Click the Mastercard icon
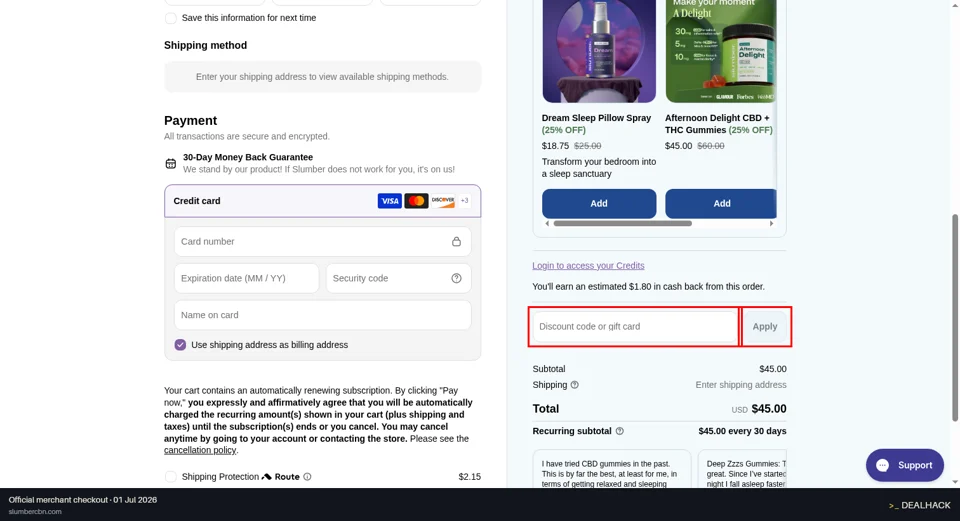Image resolution: width=960 pixels, height=521 pixels. tap(416, 201)
